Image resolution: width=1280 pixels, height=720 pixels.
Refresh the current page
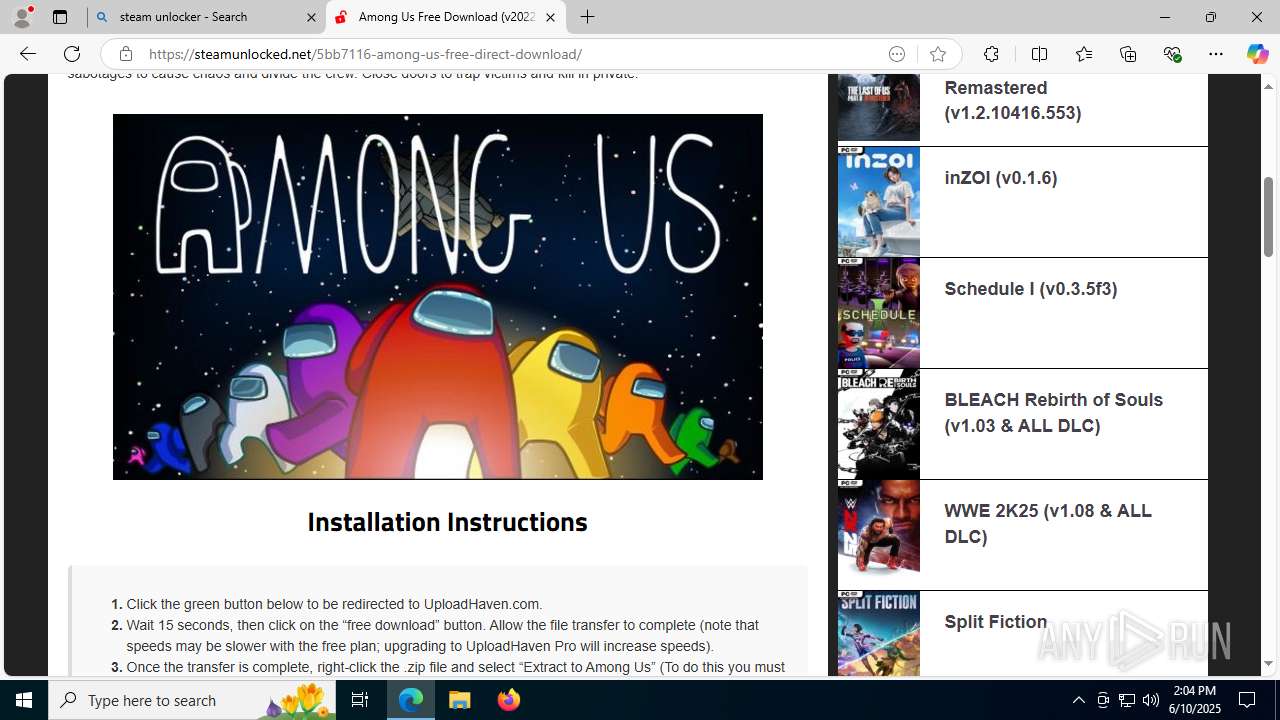click(x=72, y=54)
